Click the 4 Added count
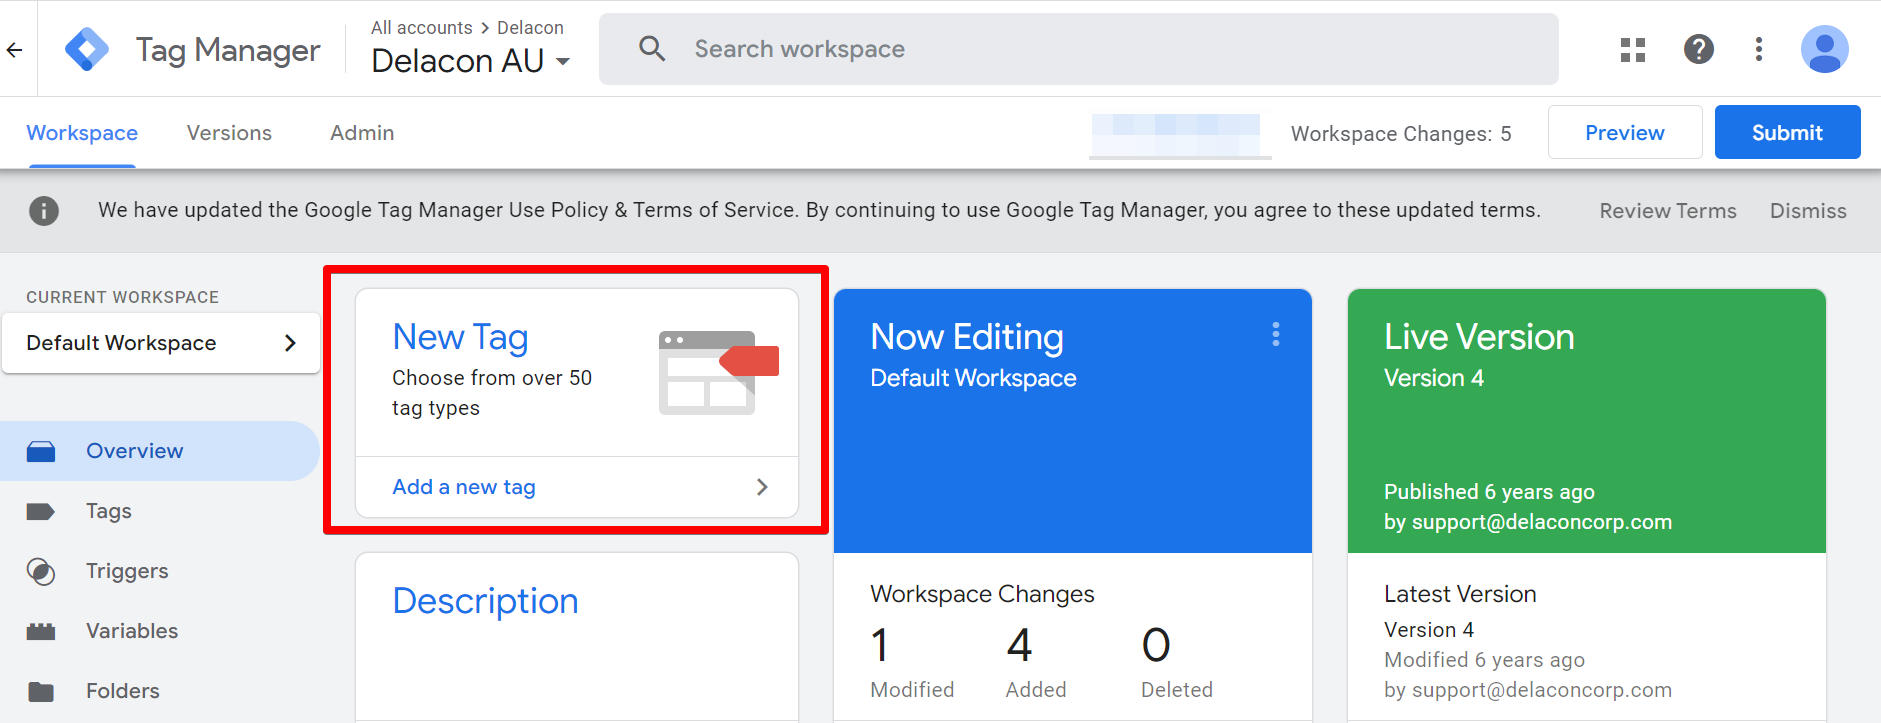Image resolution: width=1881 pixels, height=723 pixels. (1036, 661)
